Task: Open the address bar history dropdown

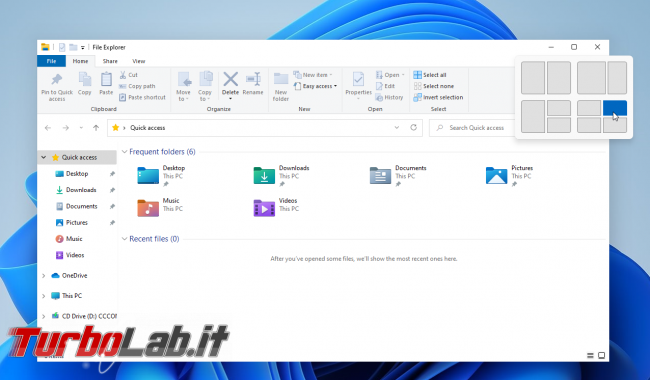Action: [397, 128]
